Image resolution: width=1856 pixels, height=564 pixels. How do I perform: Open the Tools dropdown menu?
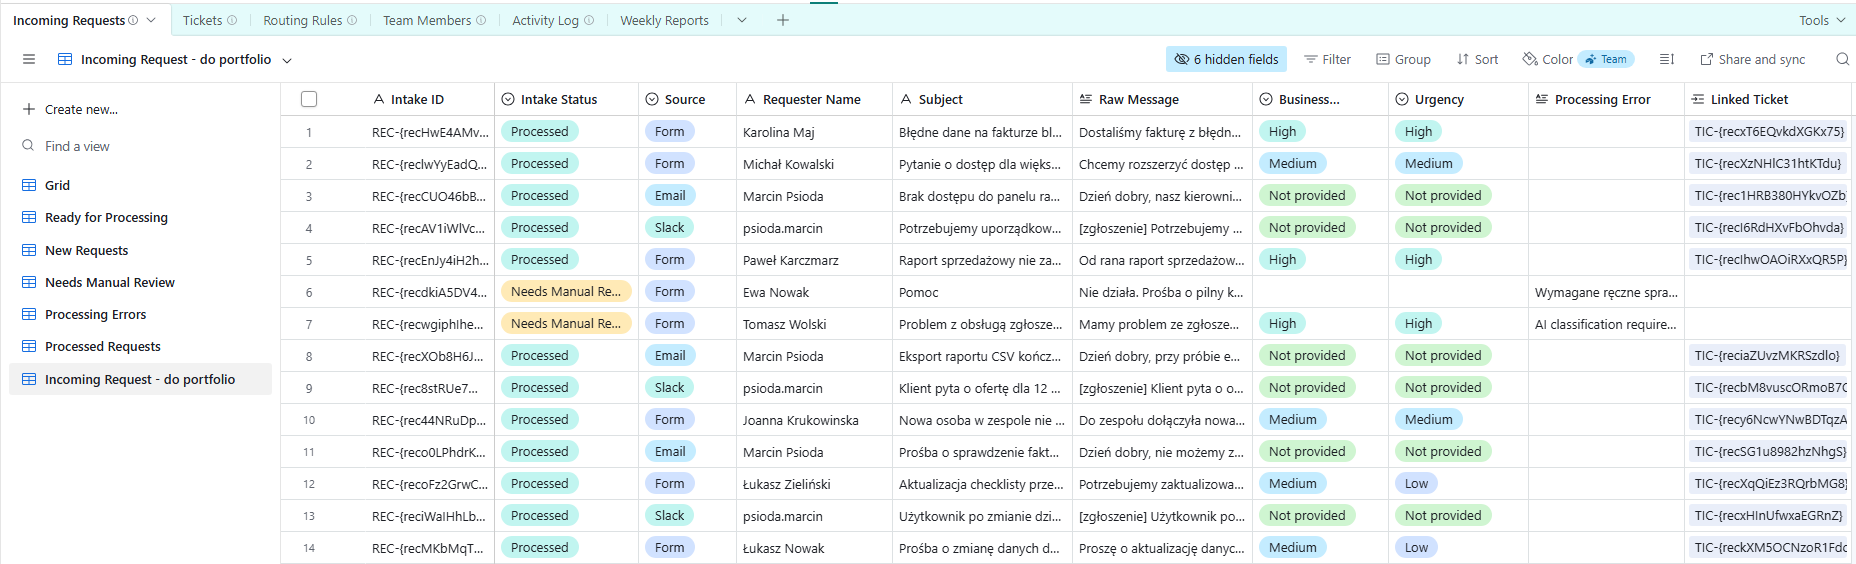click(1822, 20)
